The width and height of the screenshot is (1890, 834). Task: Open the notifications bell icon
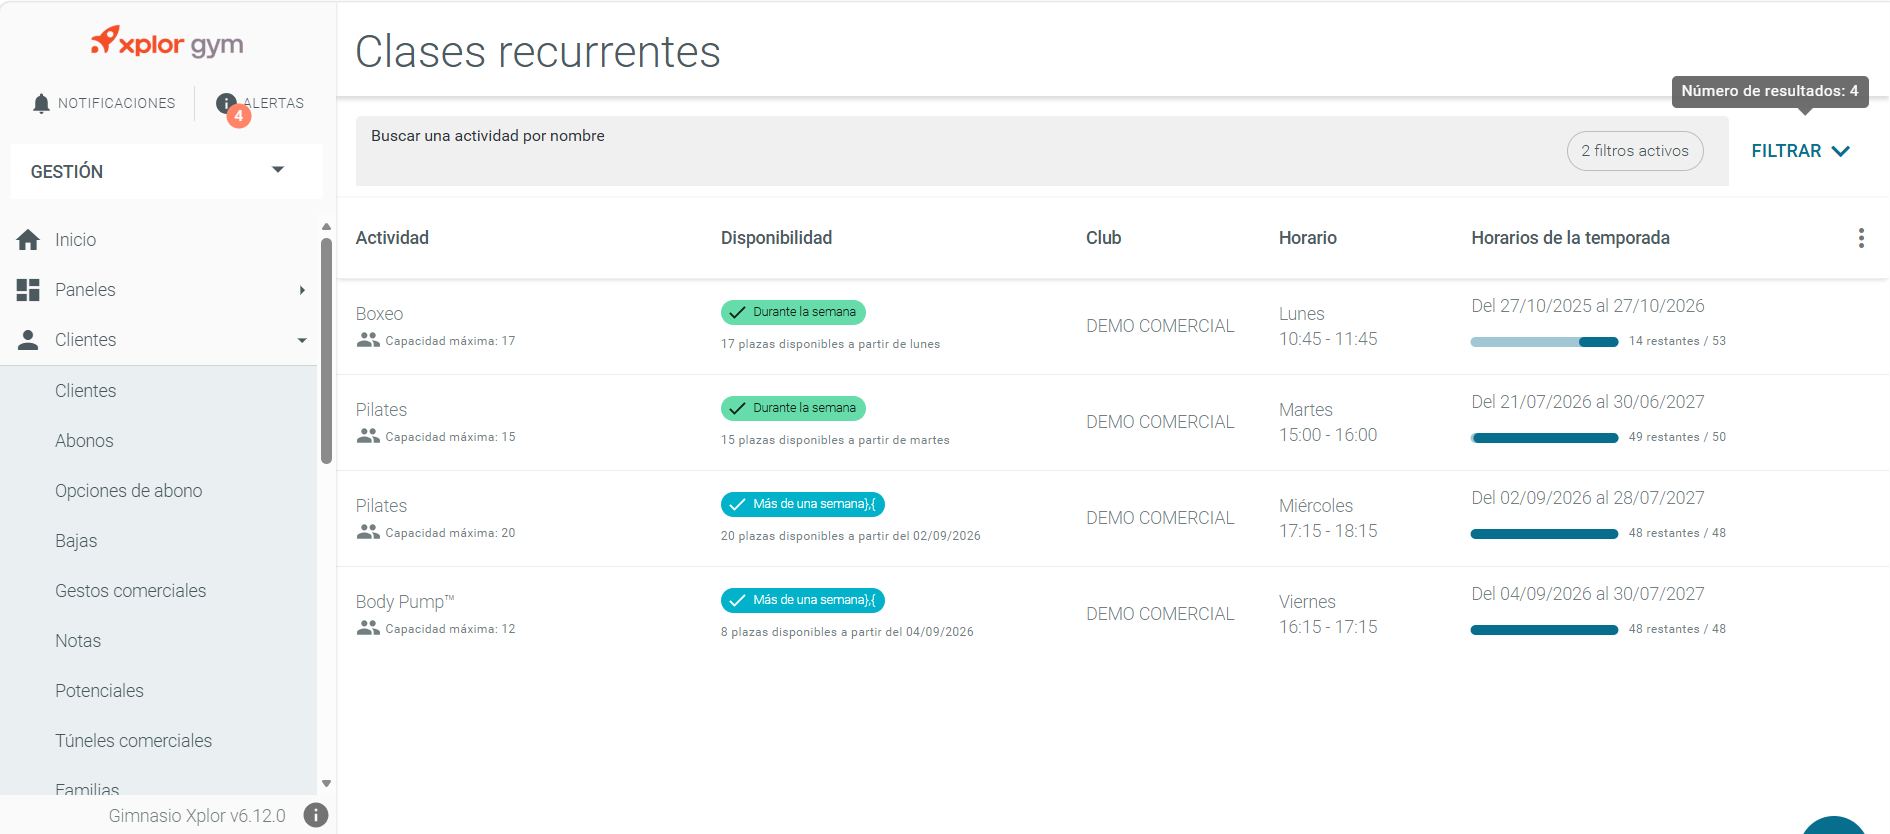click(x=41, y=104)
